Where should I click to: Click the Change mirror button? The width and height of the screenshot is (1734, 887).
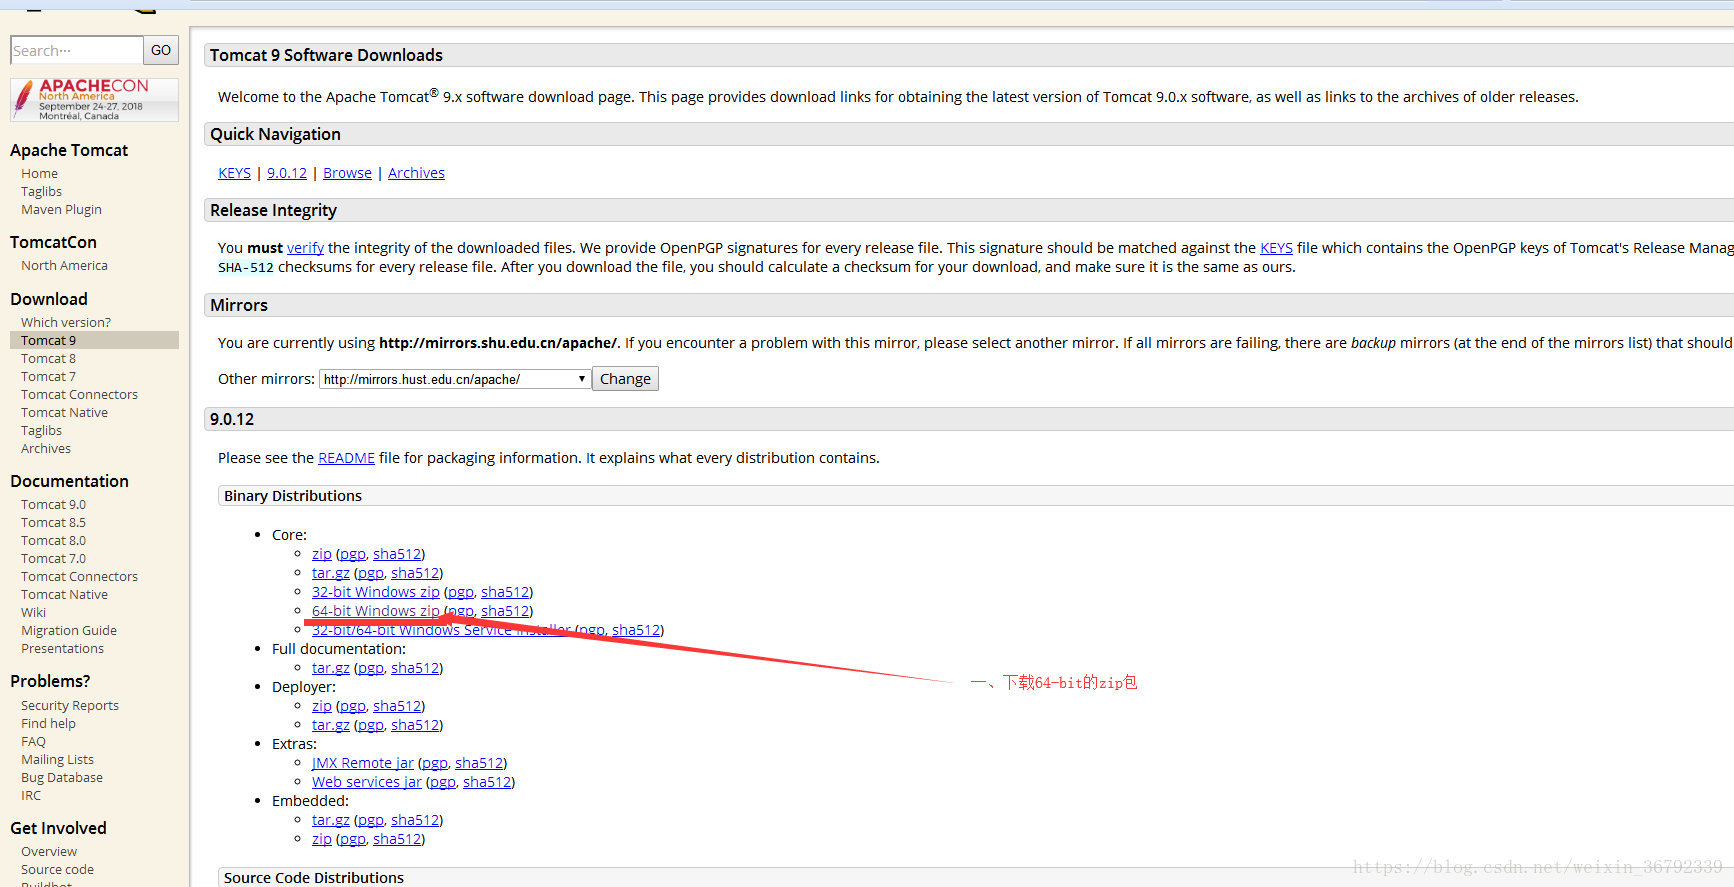point(625,379)
